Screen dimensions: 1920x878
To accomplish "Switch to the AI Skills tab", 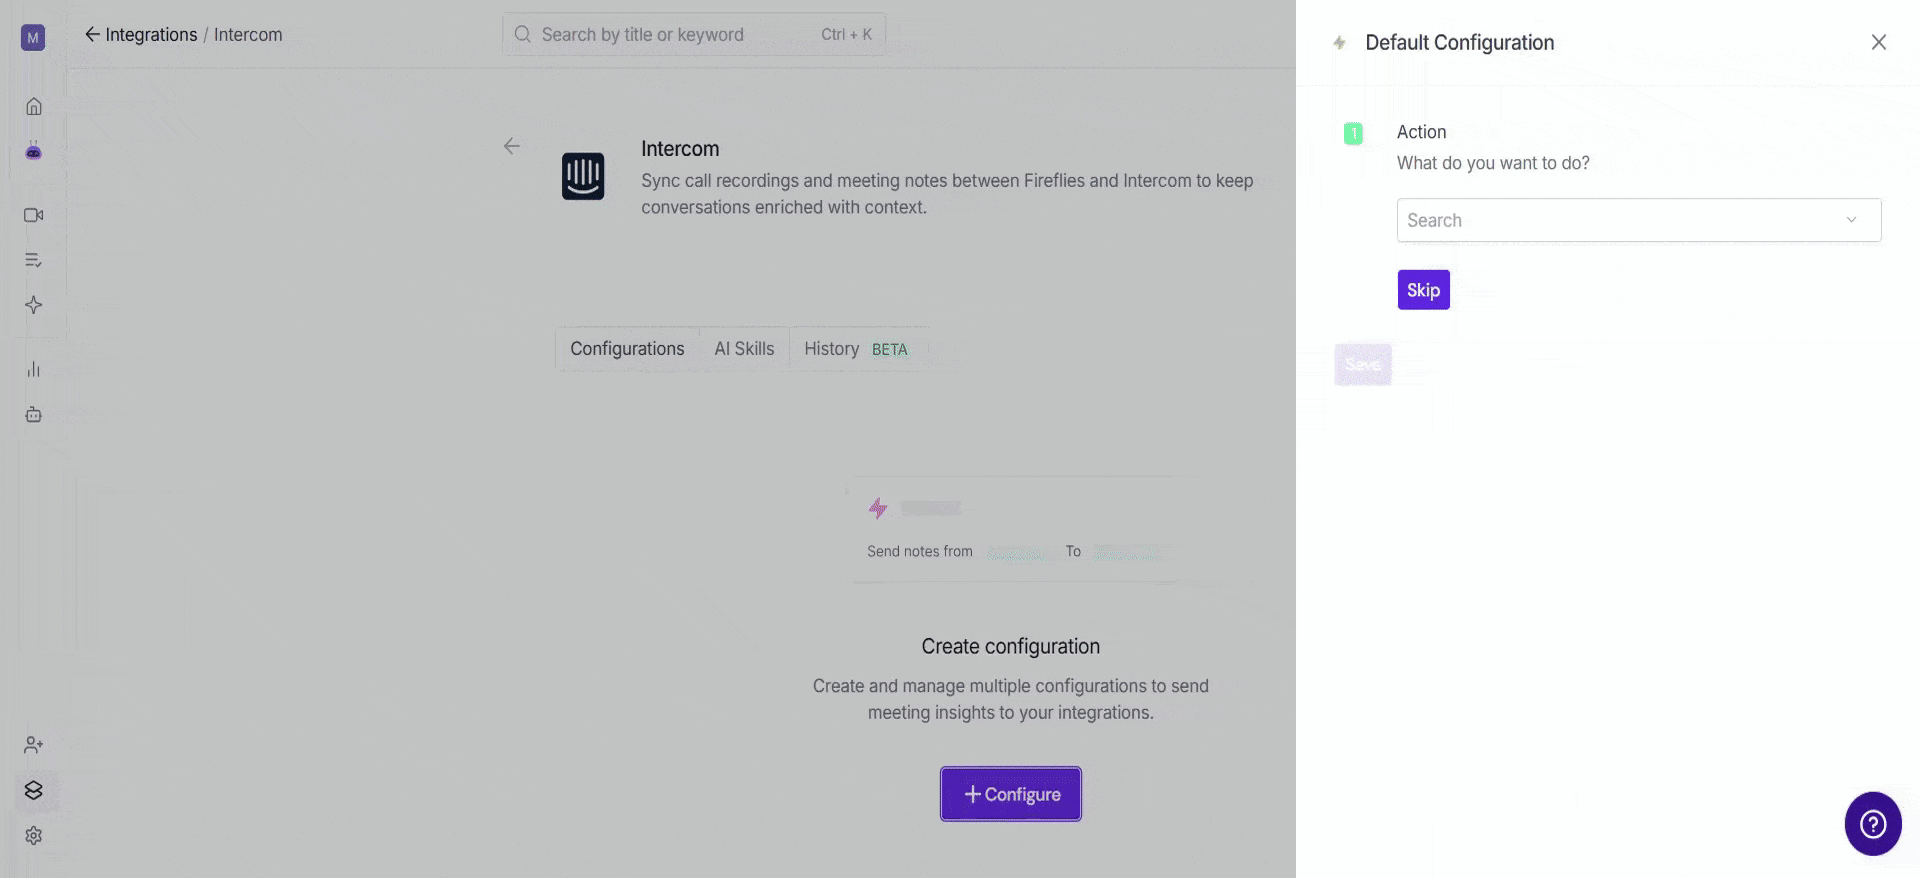I will [x=744, y=349].
